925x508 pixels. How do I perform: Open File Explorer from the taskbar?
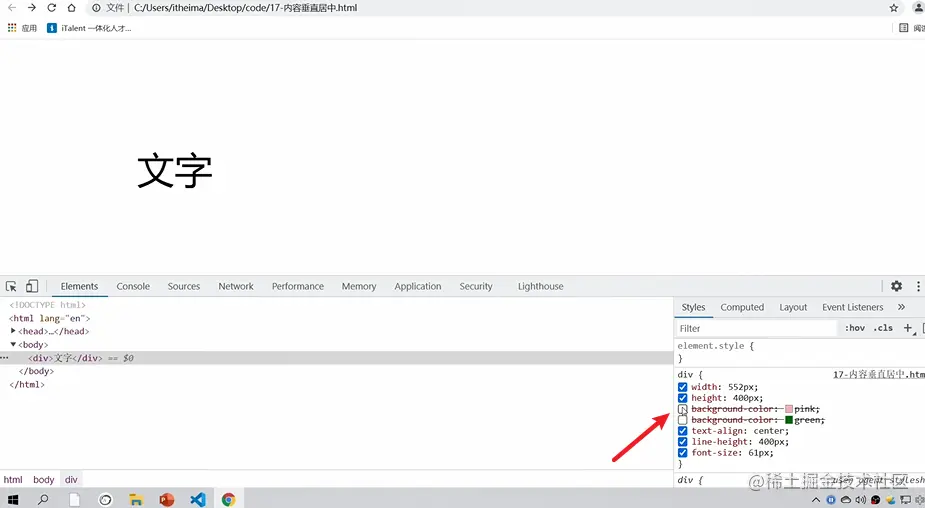point(136,500)
